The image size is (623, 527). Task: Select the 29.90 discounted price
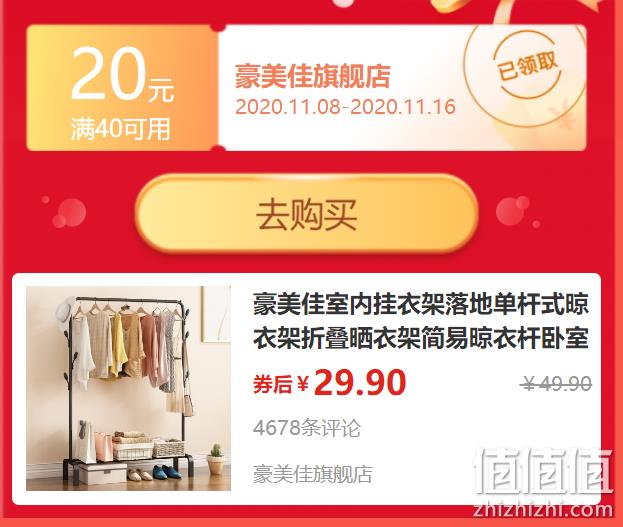click(360, 383)
